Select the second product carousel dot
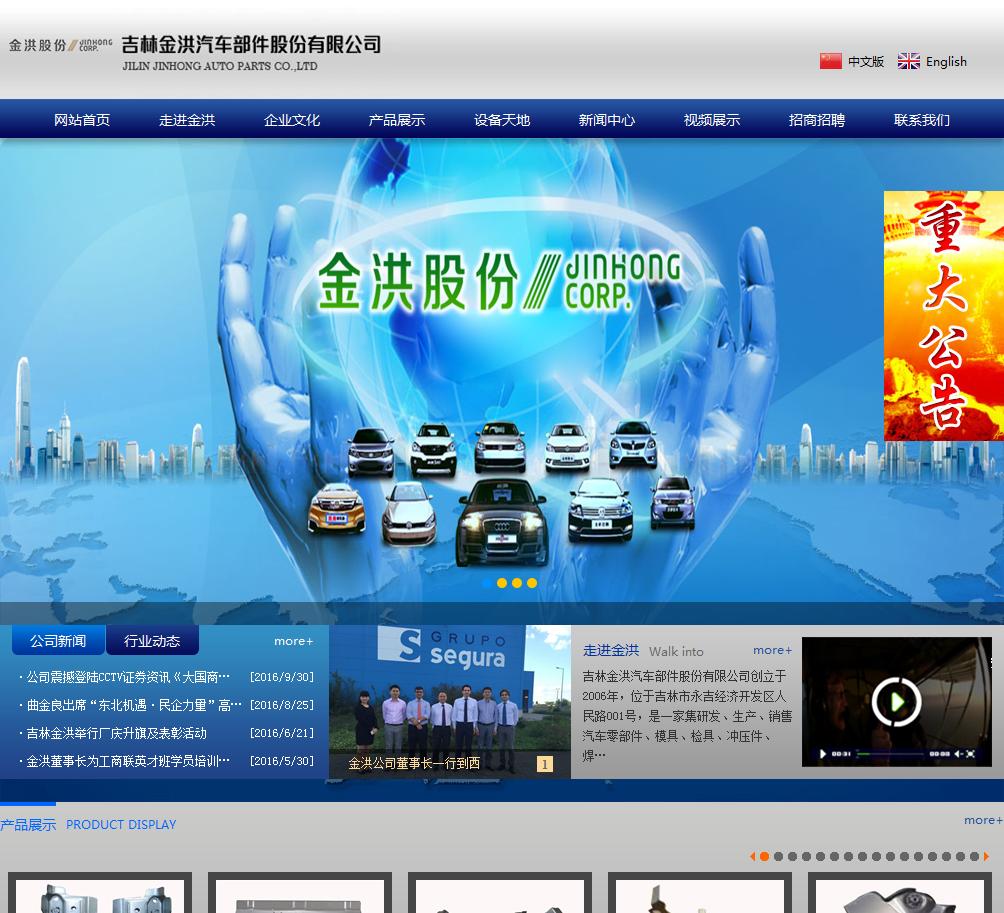Image resolution: width=1004 pixels, height=913 pixels. point(779,856)
